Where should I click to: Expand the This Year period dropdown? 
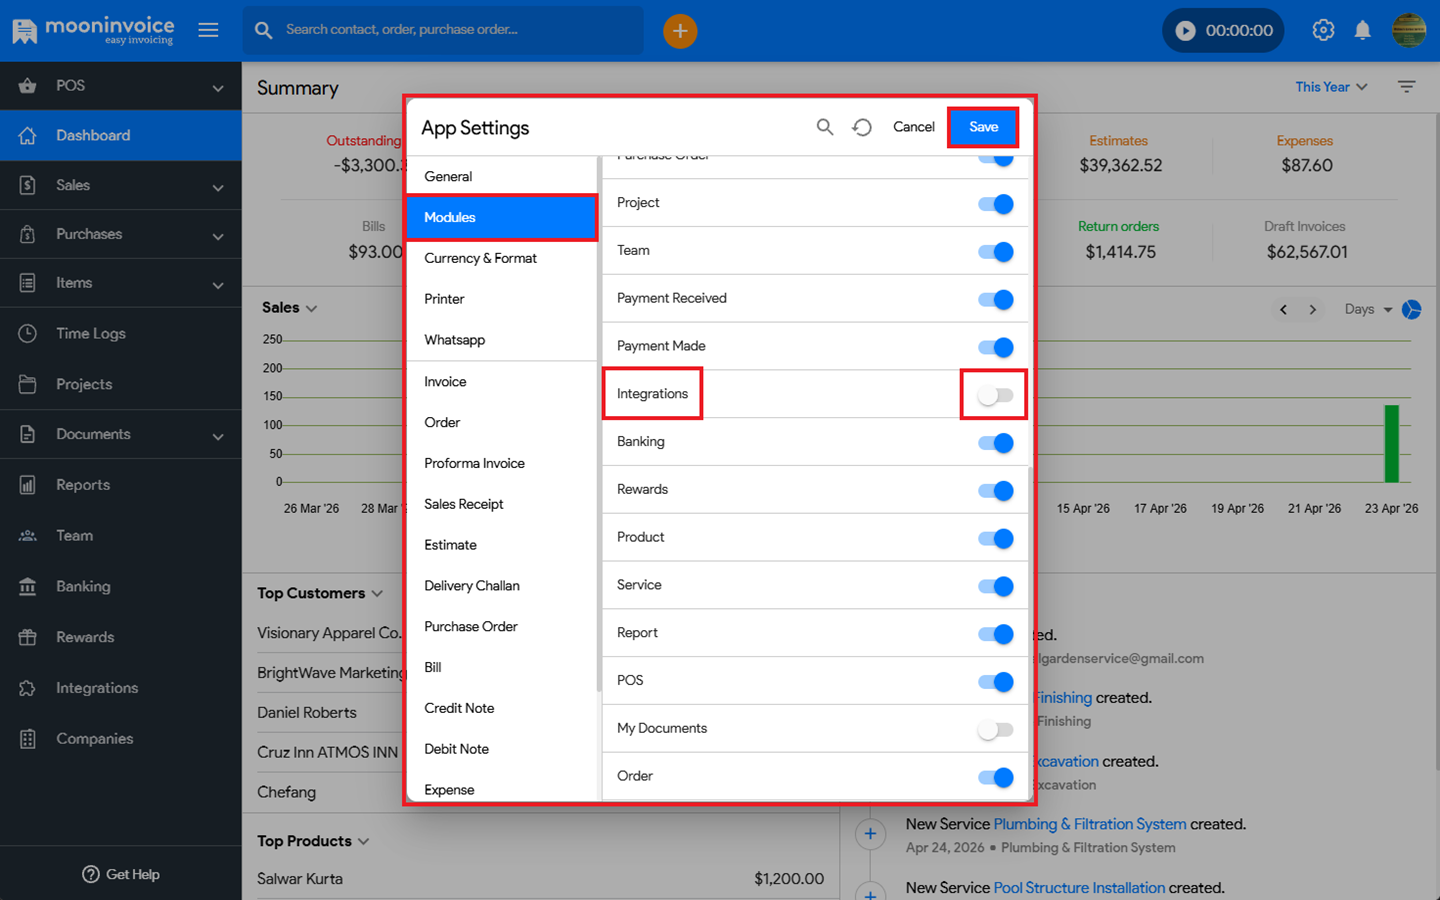point(1331,87)
